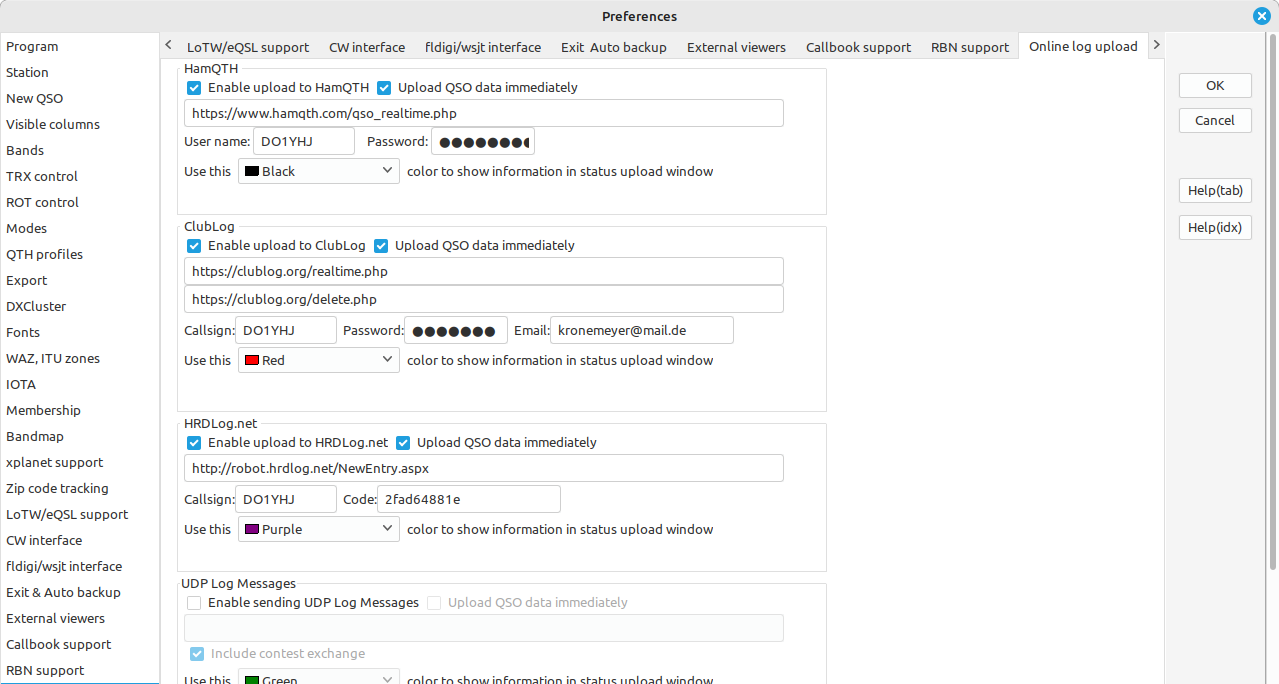Click the red color swatch in ClubLog
The image size is (1279, 684).
click(252, 361)
